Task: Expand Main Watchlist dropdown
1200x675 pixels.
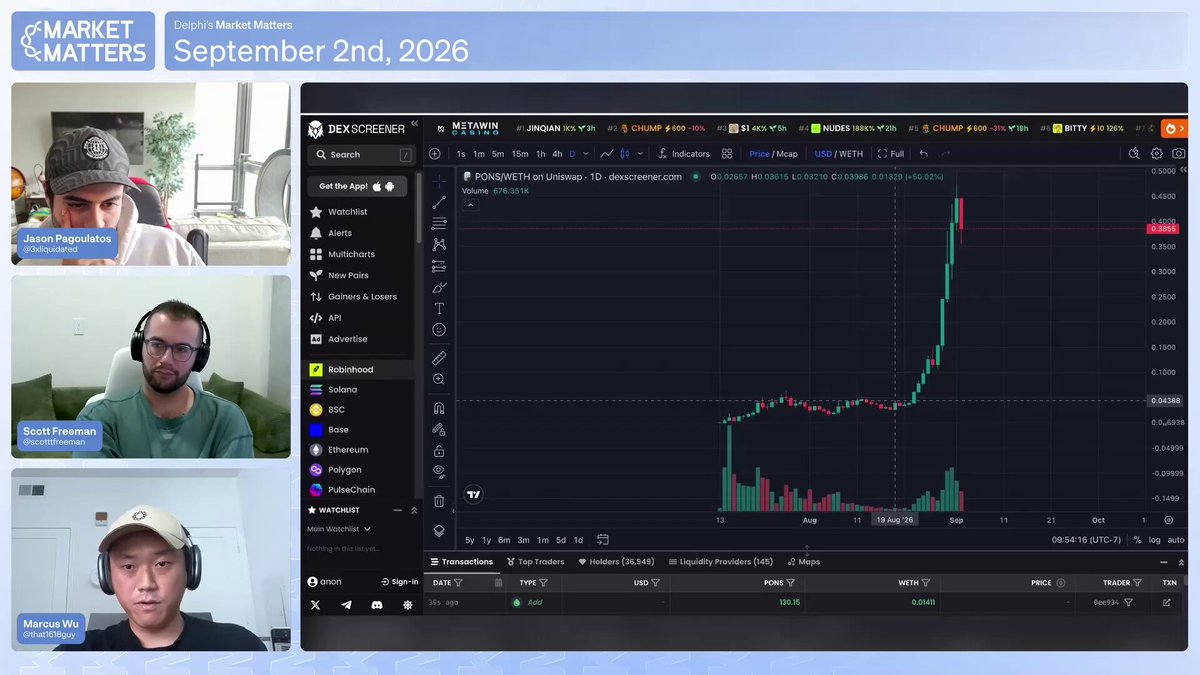Action: click(x=339, y=529)
